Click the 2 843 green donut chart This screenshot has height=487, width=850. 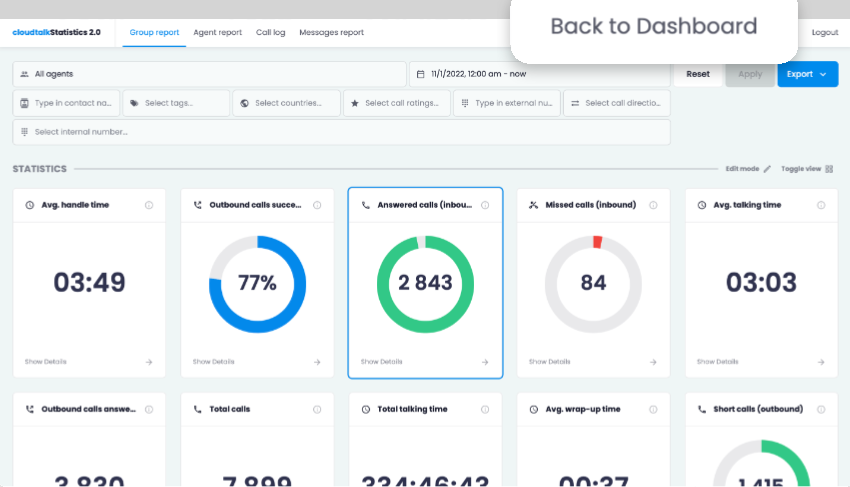pyautogui.click(x=426, y=284)
